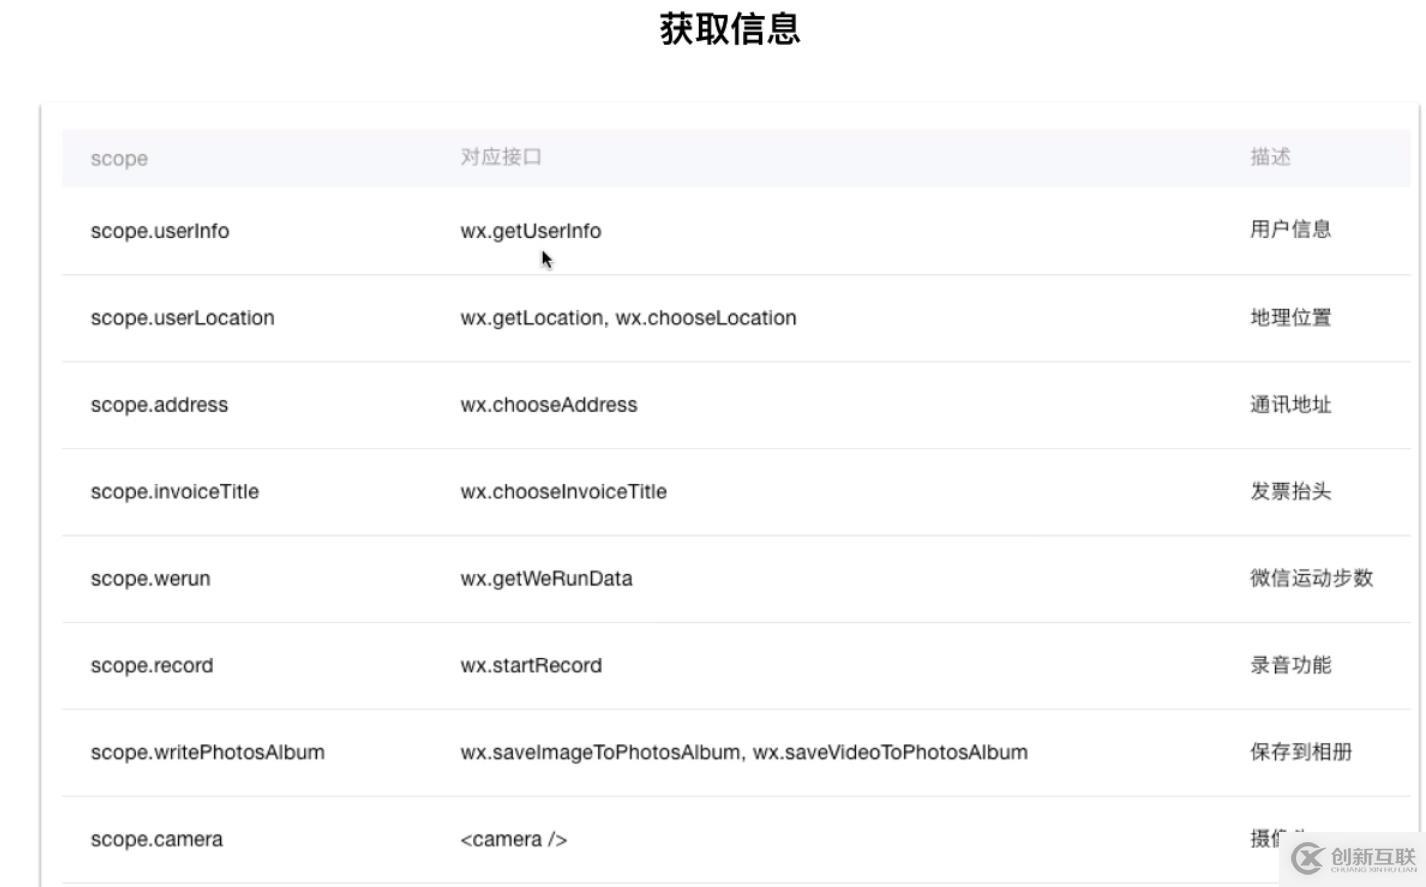The width and height of the screenshot is (1426, 887).
Task: Click the wx.startRecord cell
Action: point(531,666)
